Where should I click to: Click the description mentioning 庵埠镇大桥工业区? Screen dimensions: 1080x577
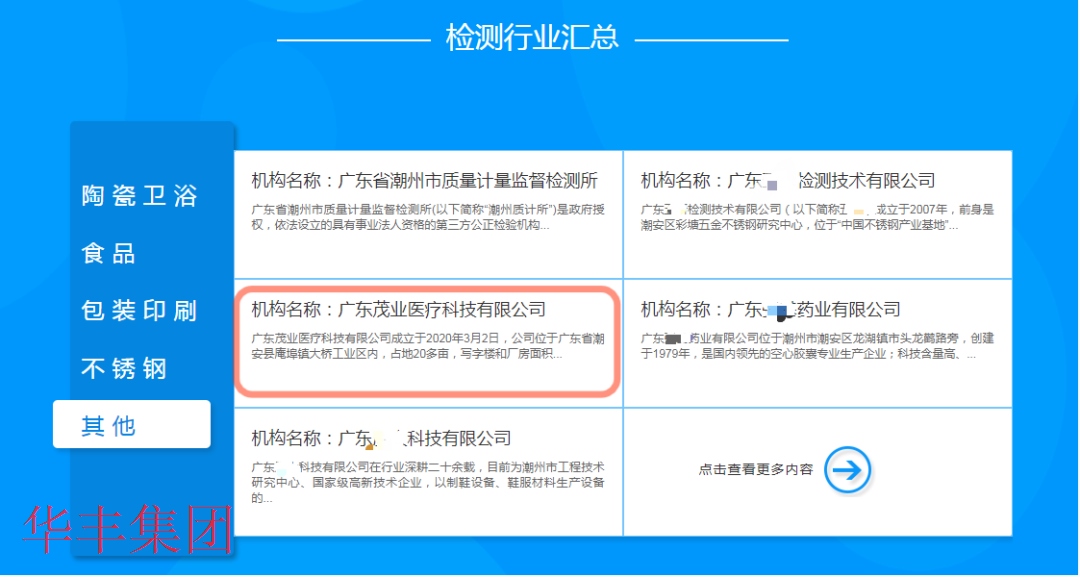[428, 347]
